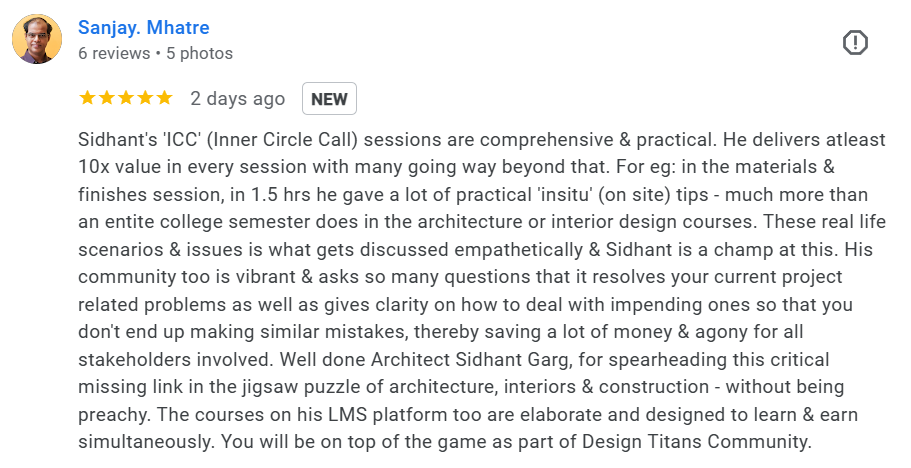The height and width of the screenshot is (468, 911).
Task: Click the second rating star
Action: [106, 98]
